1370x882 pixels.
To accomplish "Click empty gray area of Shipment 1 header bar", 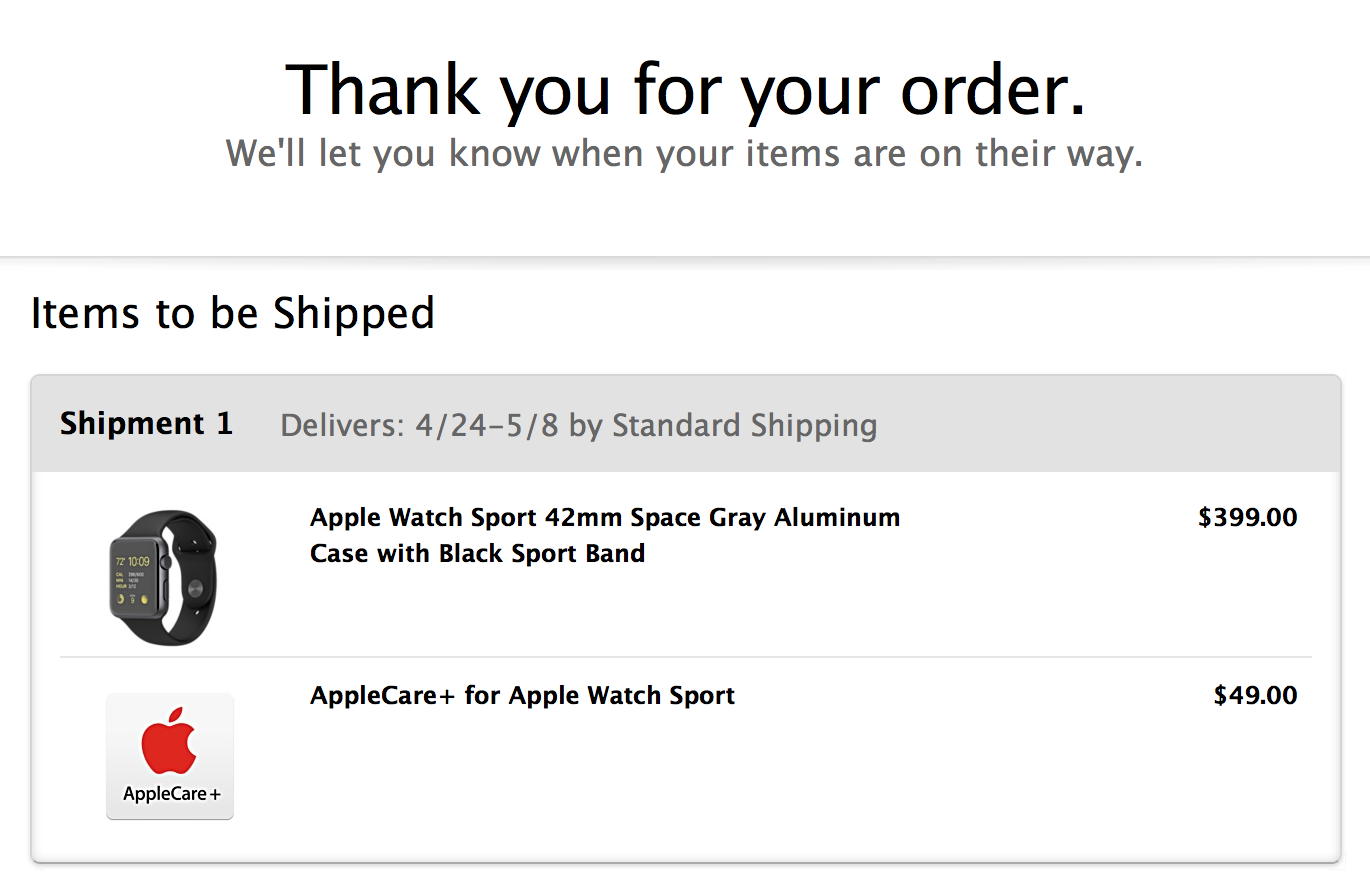I will click(1100, 424).
